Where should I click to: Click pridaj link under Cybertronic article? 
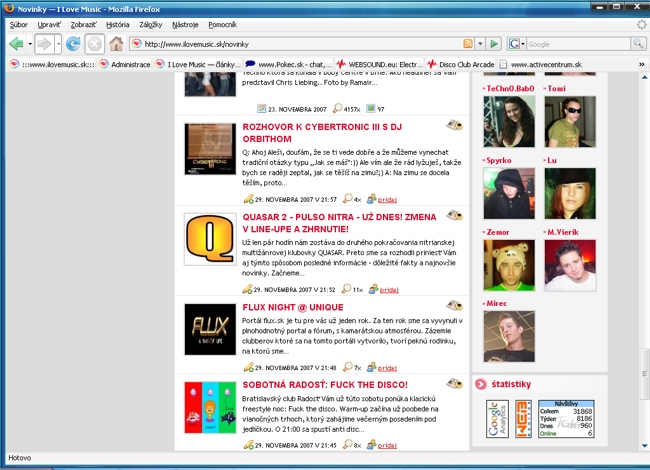tap(387, 200)
